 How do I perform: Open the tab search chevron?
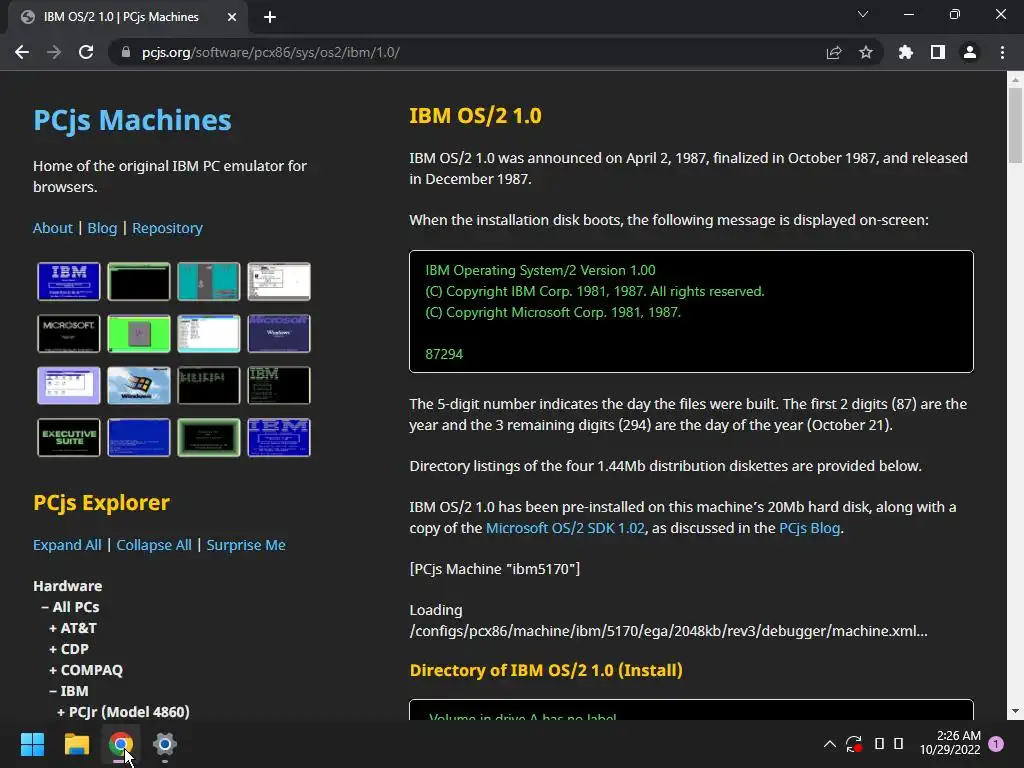863,14
